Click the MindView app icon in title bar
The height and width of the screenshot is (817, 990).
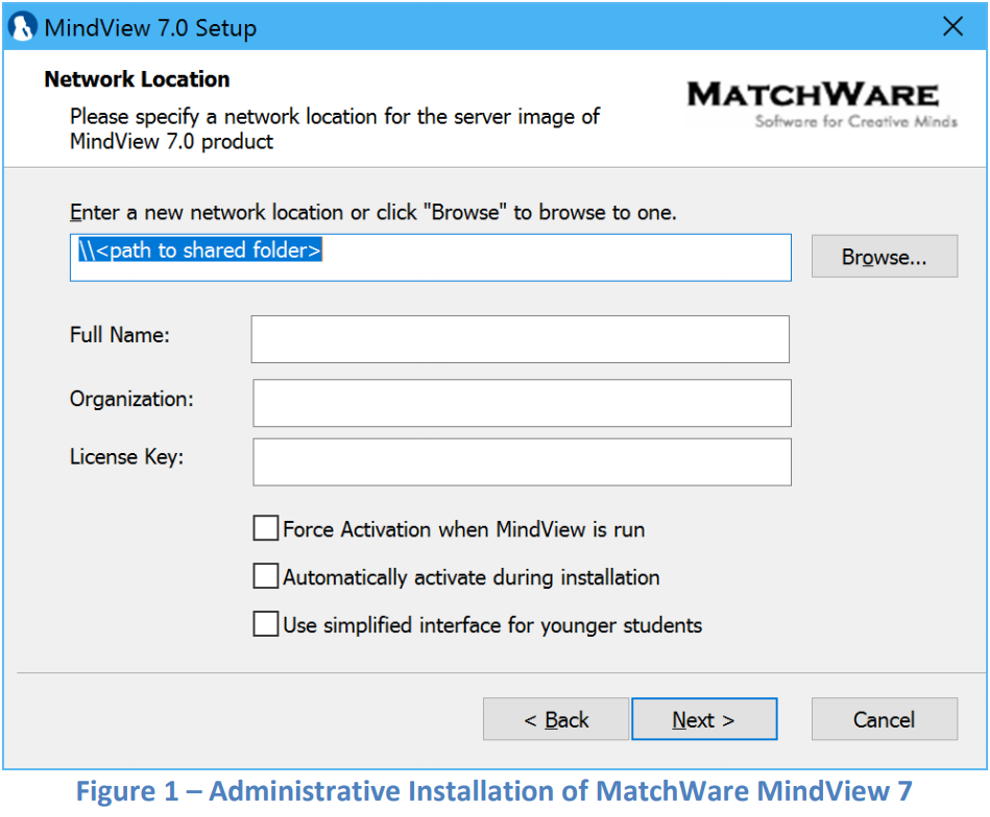point(22,27)
